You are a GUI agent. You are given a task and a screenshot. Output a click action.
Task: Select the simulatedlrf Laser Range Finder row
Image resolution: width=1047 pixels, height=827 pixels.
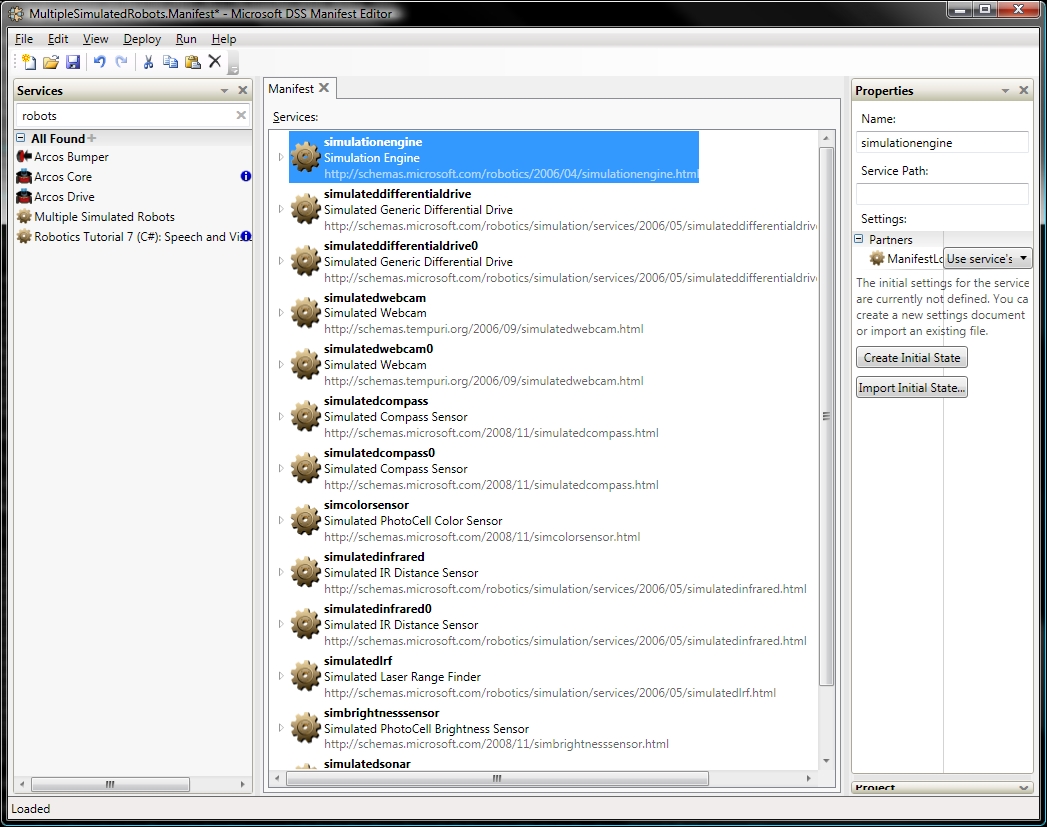point(533,676)
